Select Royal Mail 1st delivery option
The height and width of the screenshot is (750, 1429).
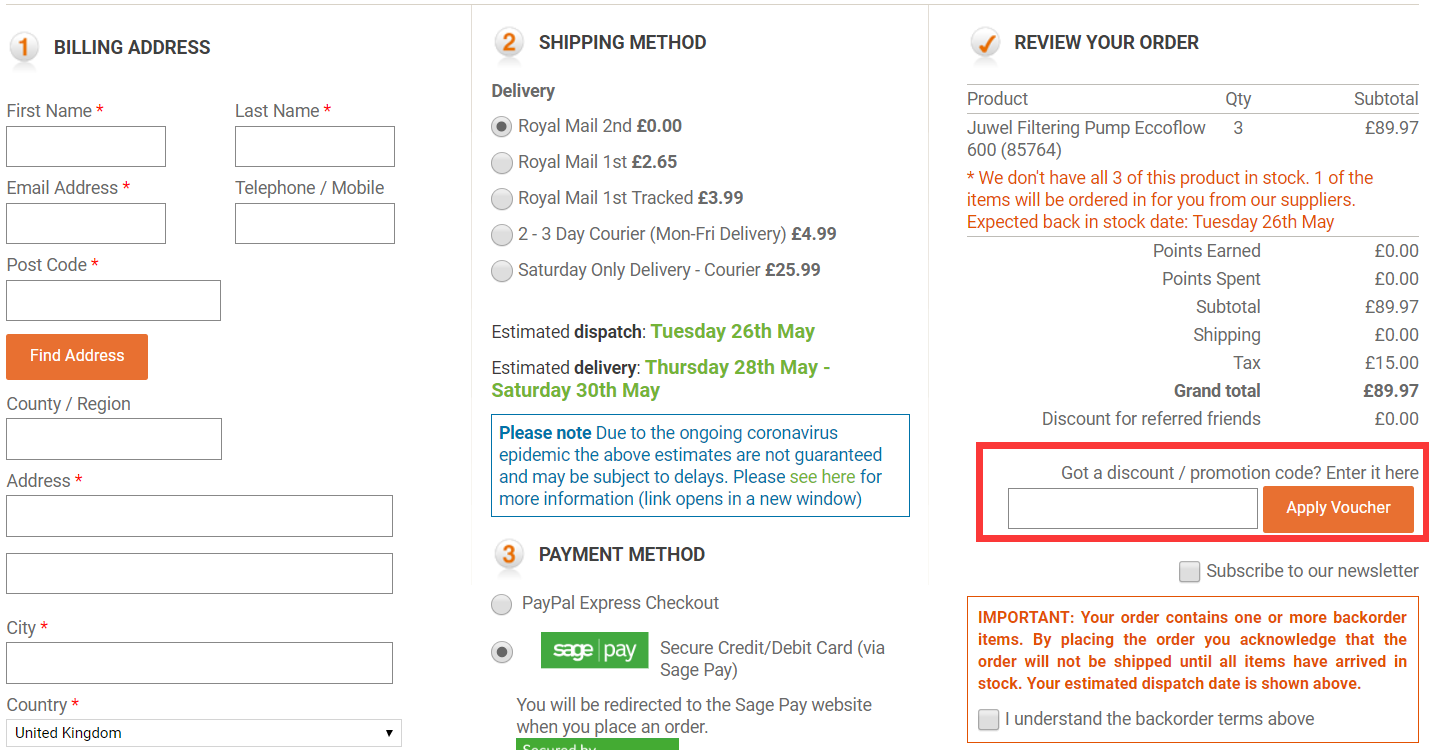(502, 163)
